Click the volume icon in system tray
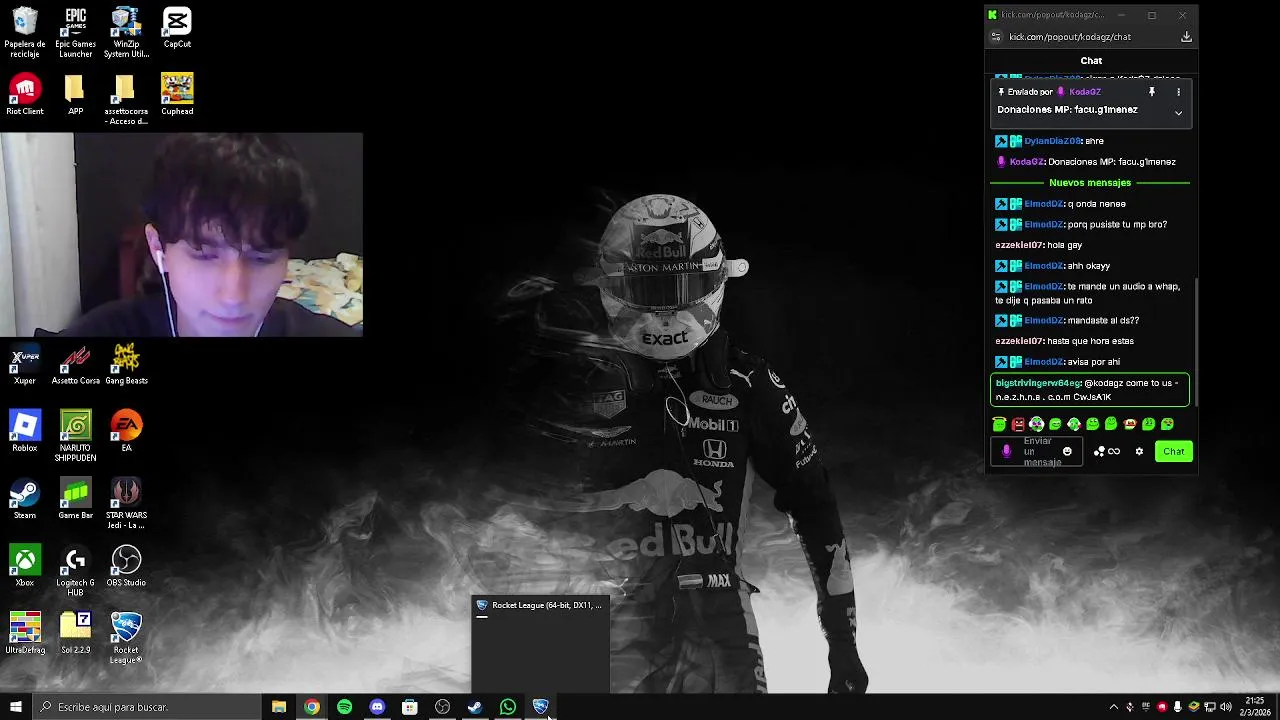 pyautogui.click(x=1226, y=707)
